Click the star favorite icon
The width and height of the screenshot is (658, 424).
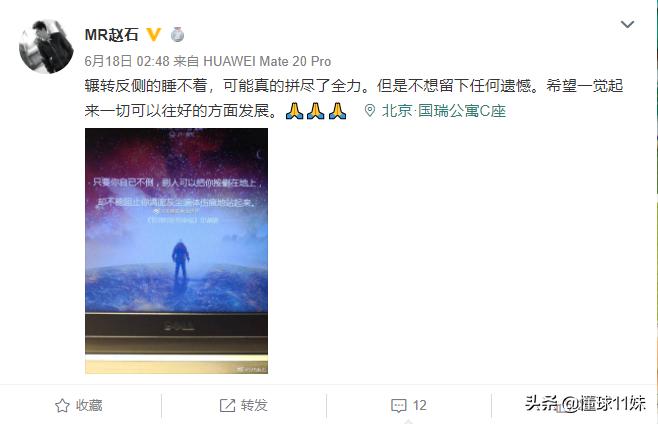click(x=62, y=406)
